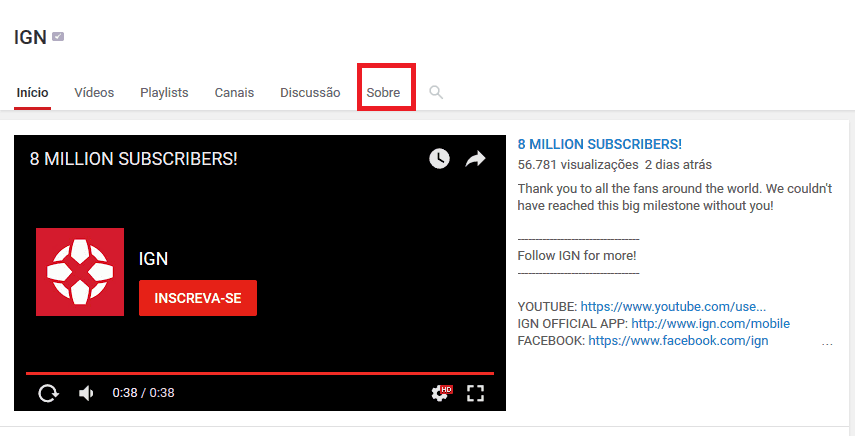
Task: Open the blue 8 MILLION SUBSCRIBERS! title link
Action: pos(600,144)
